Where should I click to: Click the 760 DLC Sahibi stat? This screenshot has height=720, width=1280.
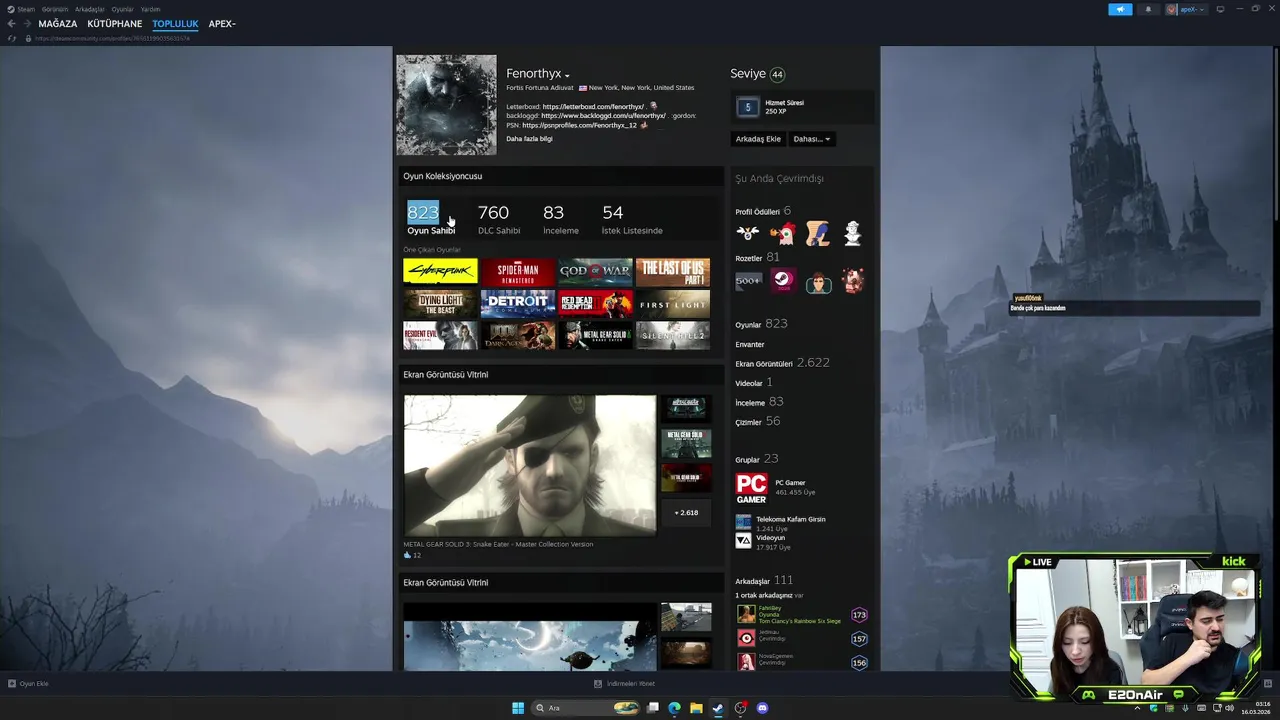tap(499, 219)
